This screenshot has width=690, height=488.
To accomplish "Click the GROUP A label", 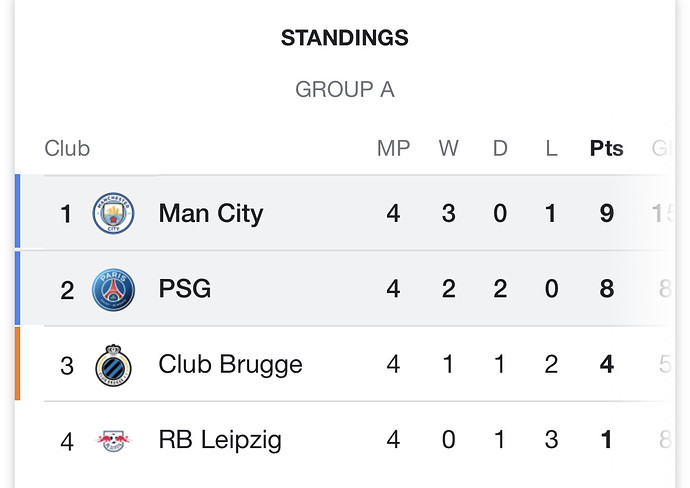I will pos(345,90).
